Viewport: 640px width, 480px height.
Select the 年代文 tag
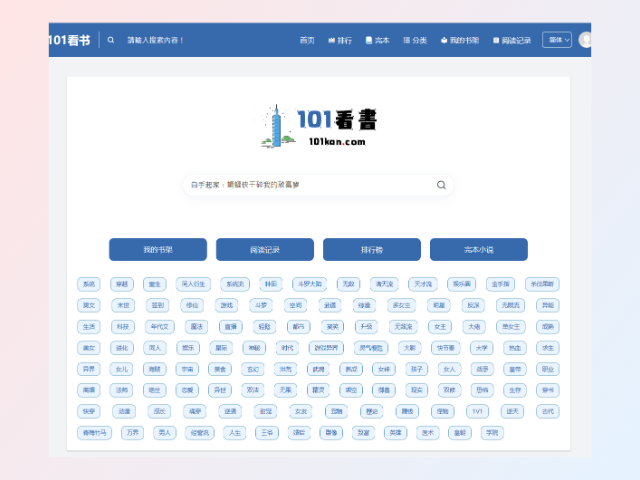(160, 327)
